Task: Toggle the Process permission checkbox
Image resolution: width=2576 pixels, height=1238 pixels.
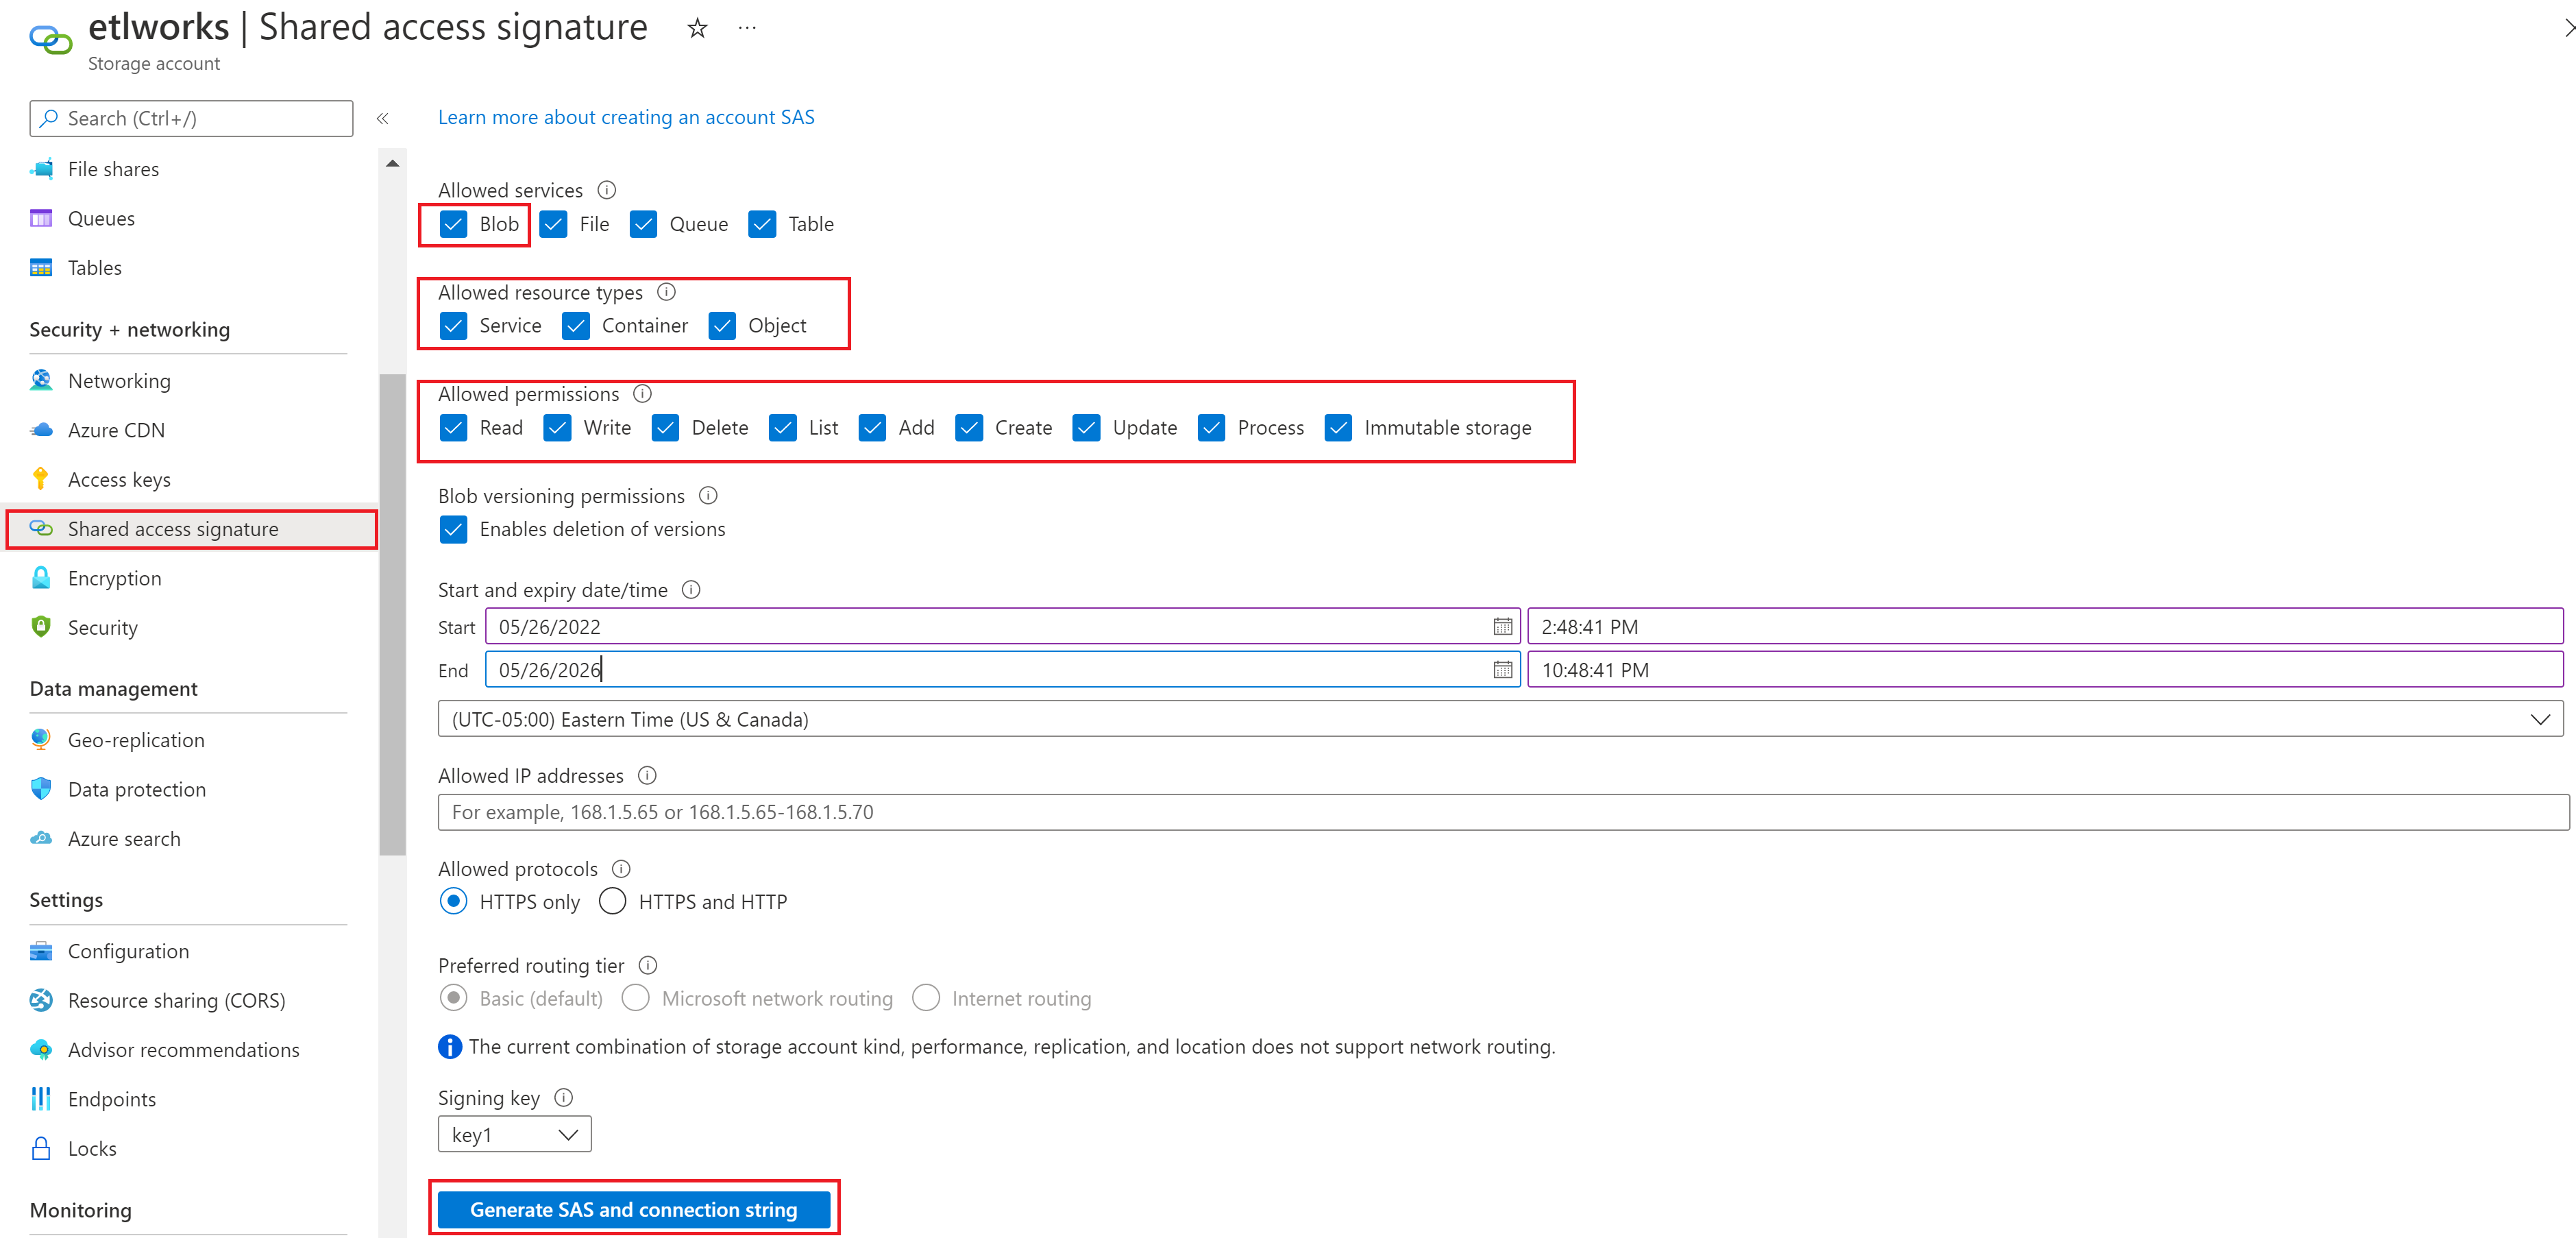Action: (x=1212, y=428)
